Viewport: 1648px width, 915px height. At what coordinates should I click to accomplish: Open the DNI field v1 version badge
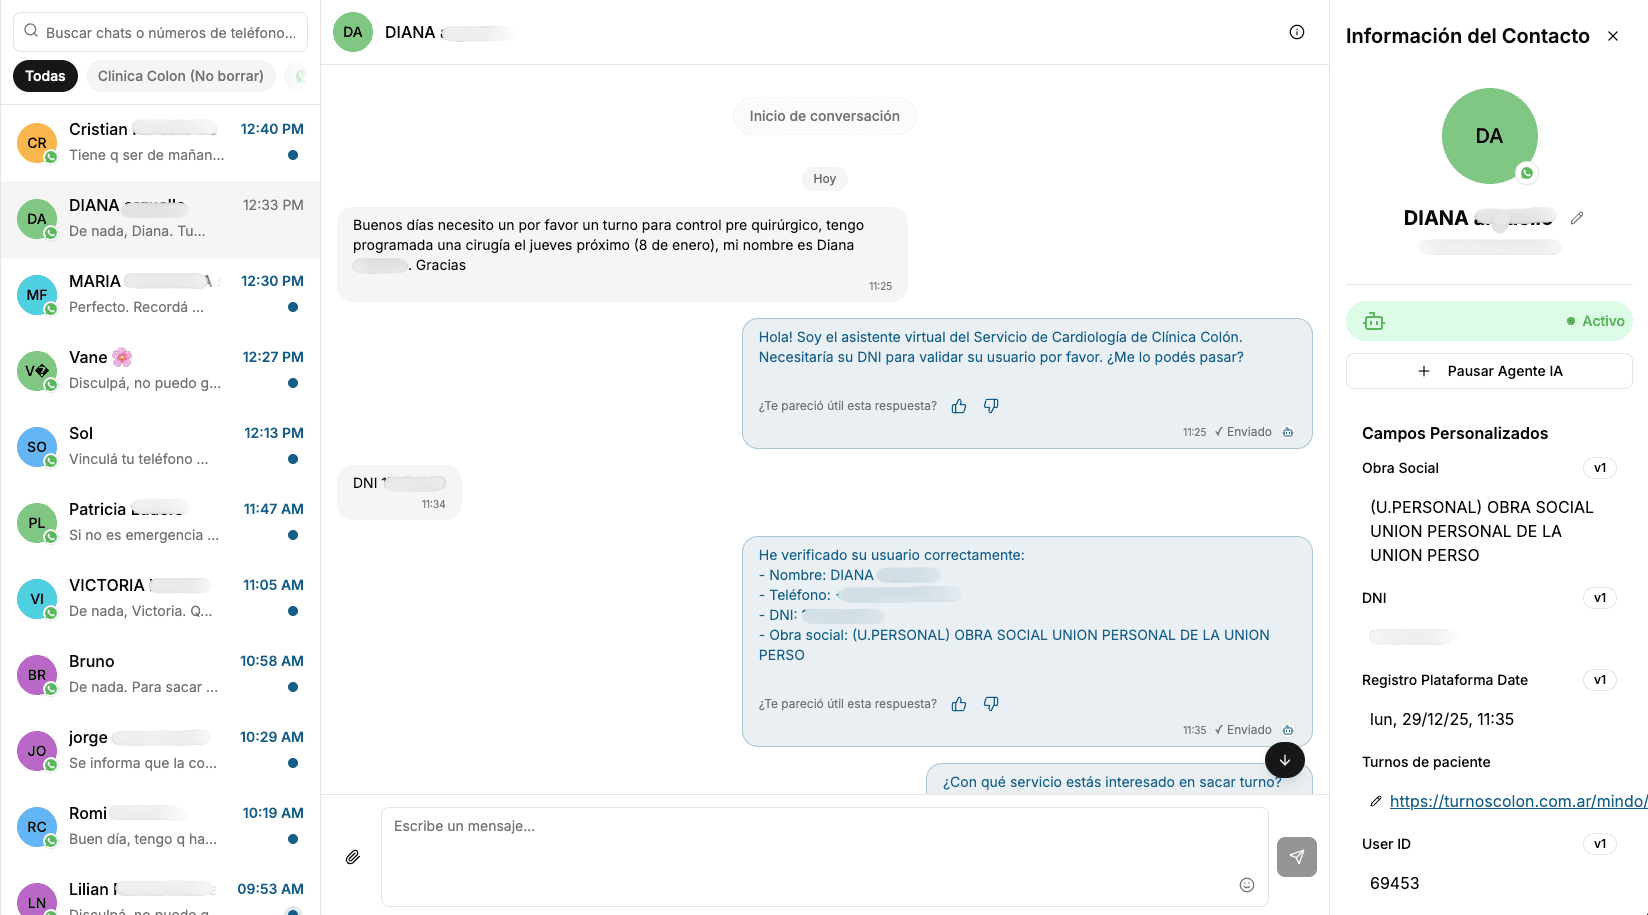pyautogui.click(x=1599, y=598)
